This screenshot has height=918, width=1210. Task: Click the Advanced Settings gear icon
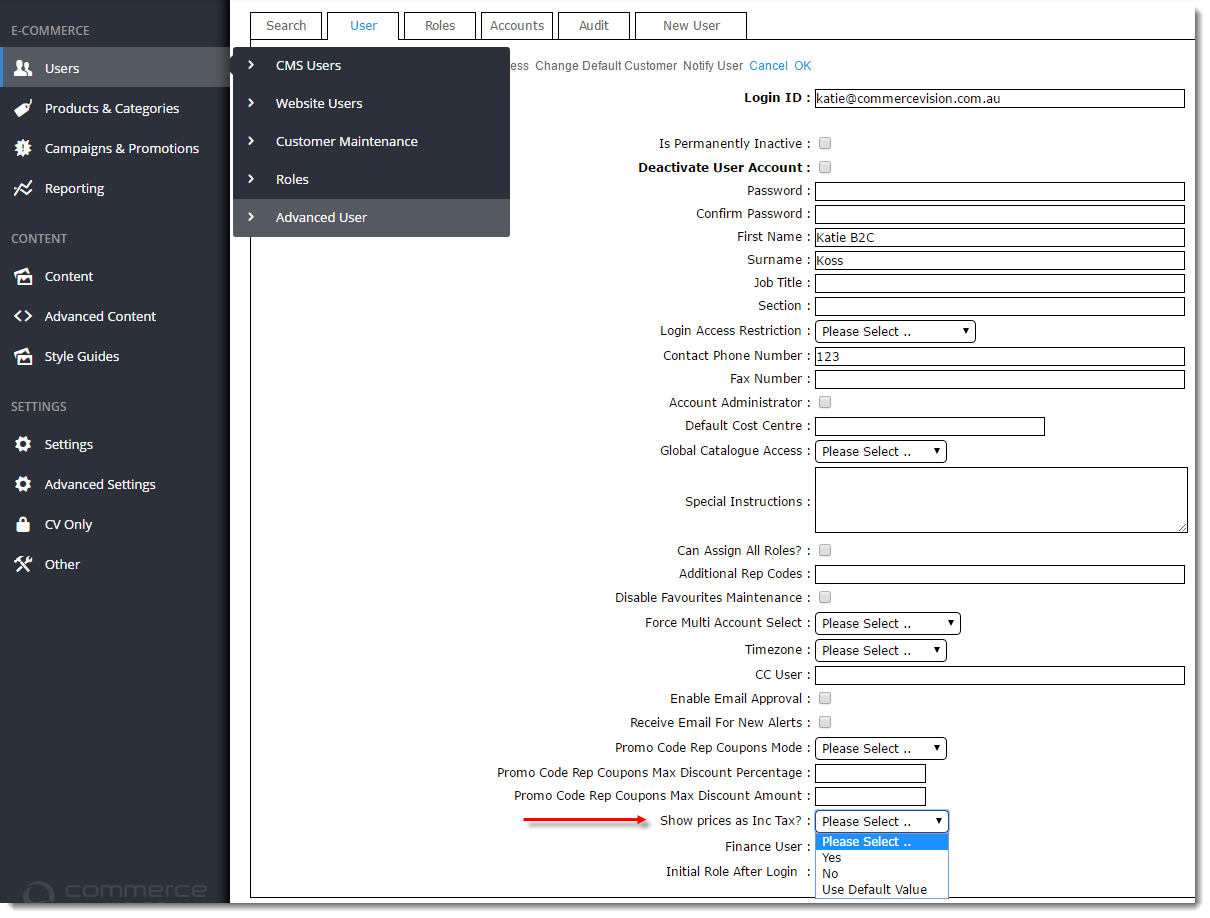click(x=23, y=484)
